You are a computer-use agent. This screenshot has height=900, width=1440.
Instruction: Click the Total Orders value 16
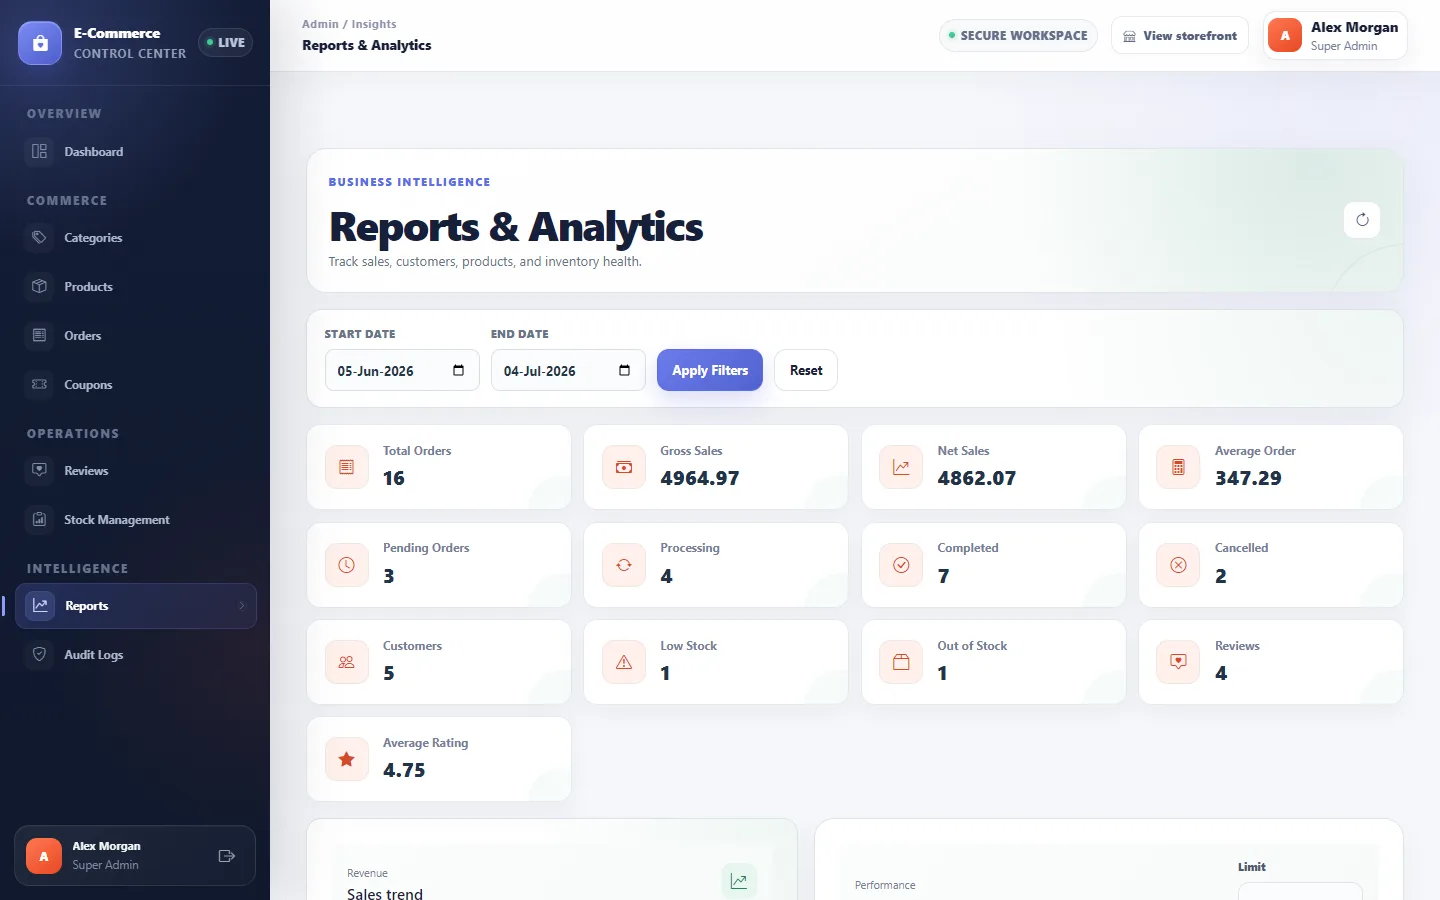coord(394,478)
